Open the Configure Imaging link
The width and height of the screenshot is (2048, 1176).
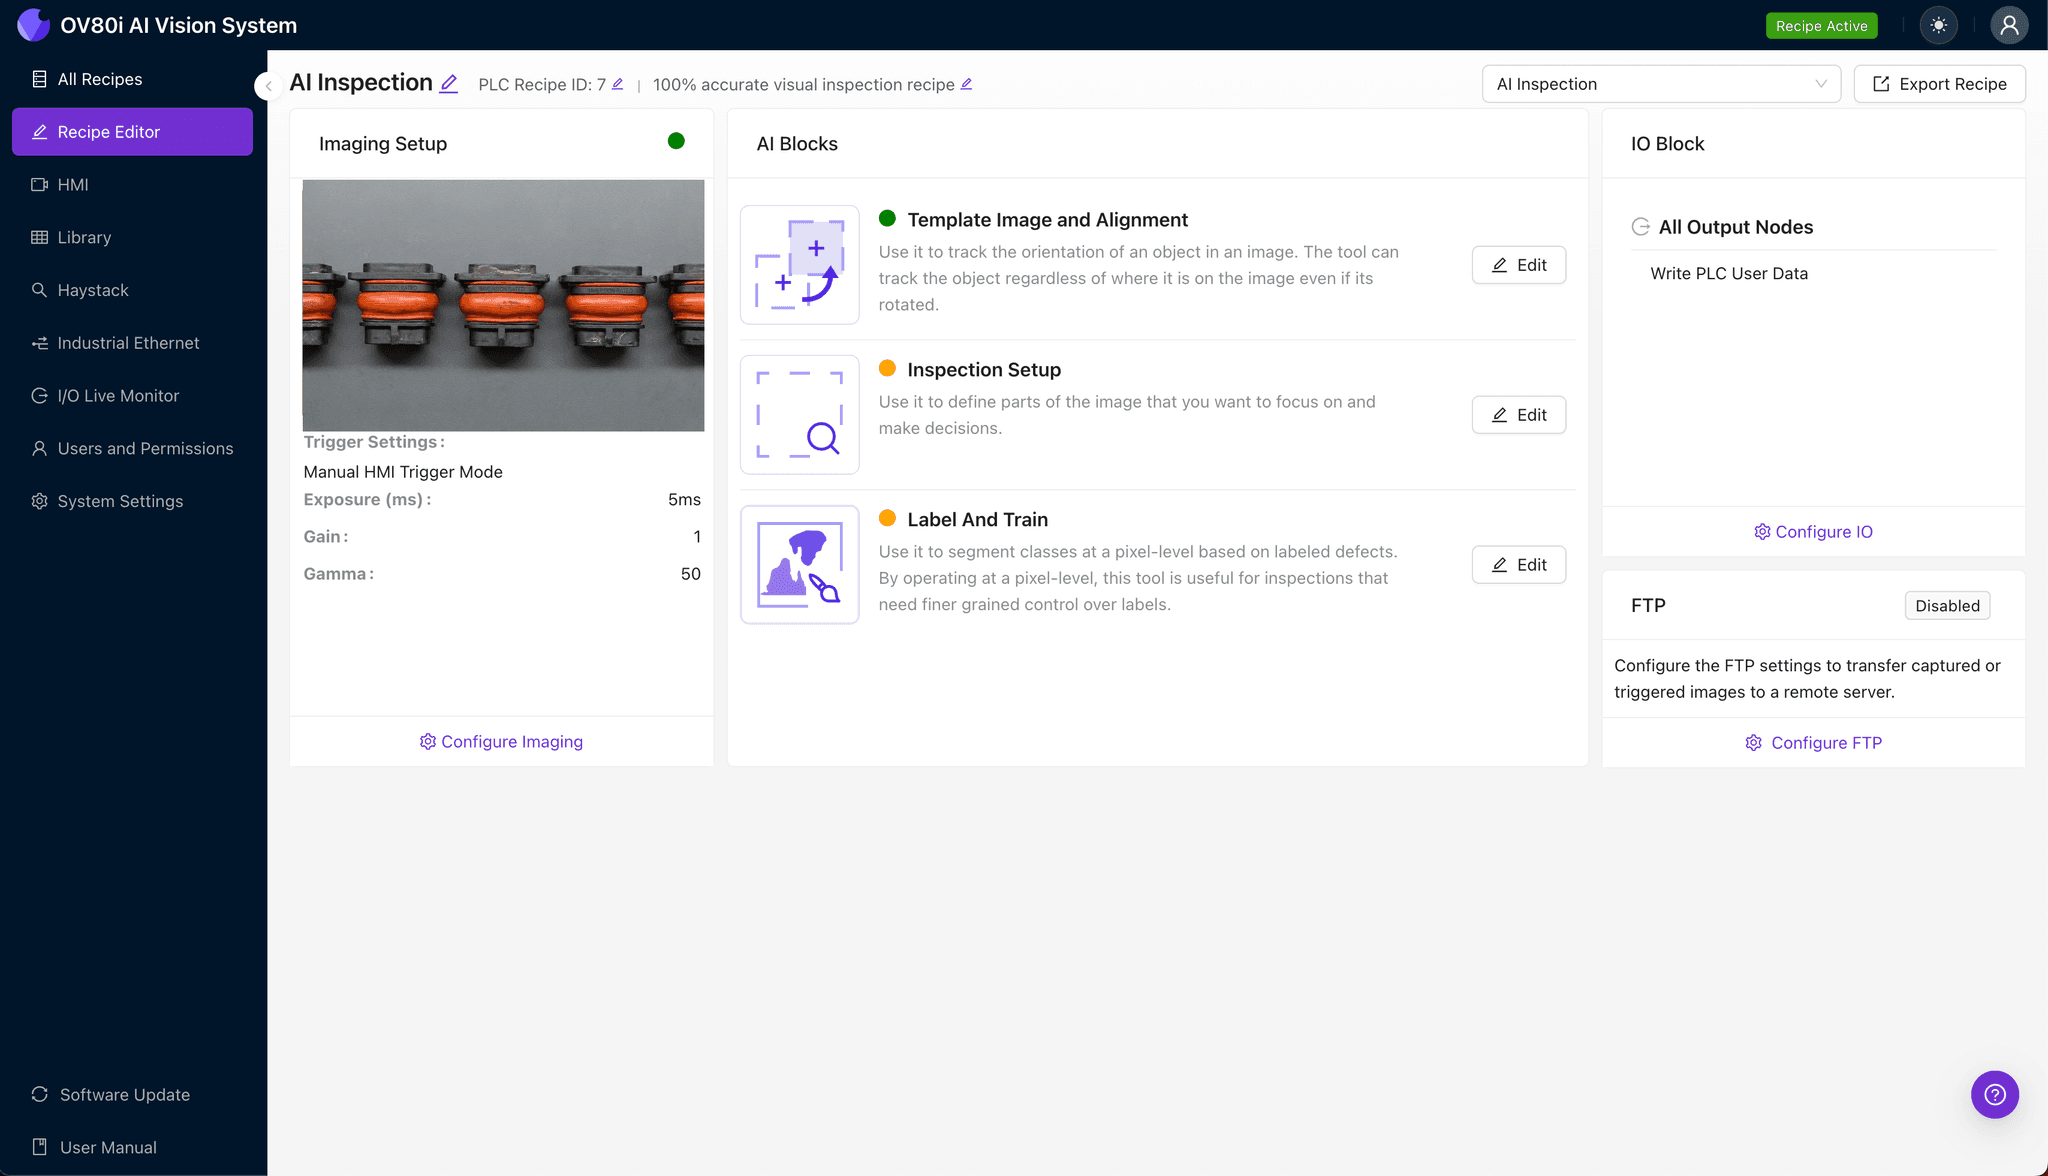click(x=501, y=742)
